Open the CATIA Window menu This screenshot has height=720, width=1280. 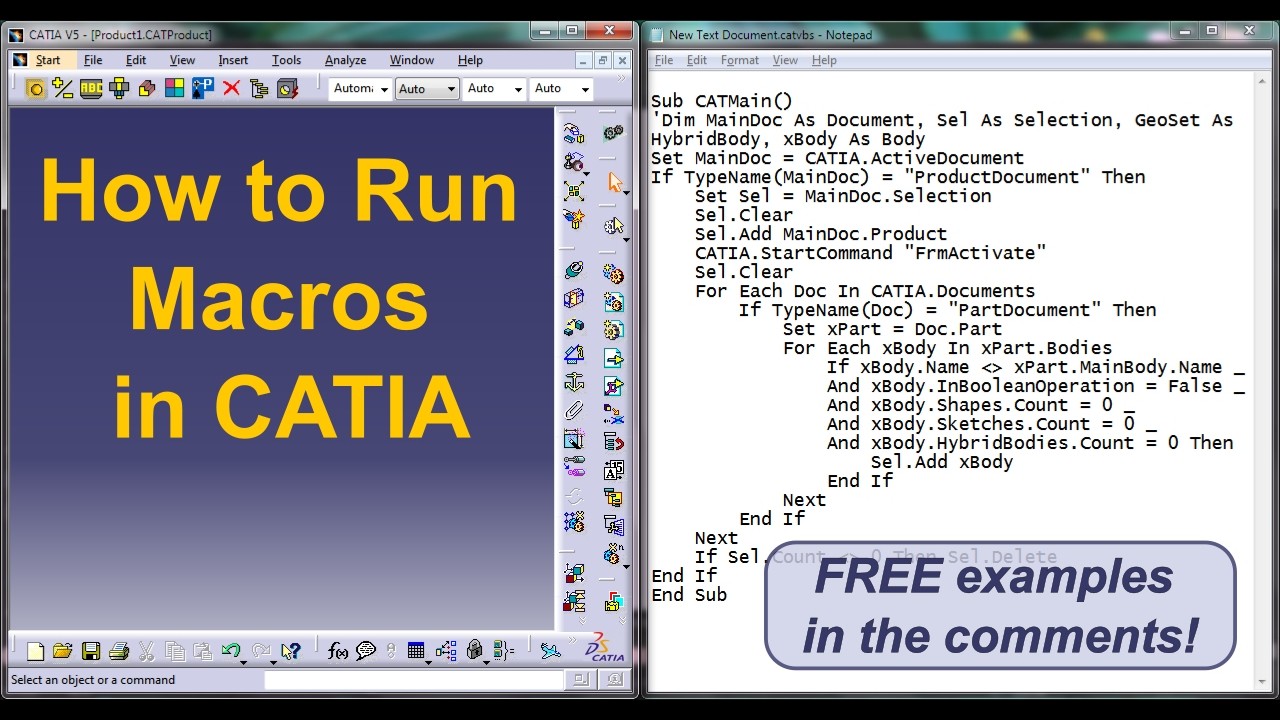pos(412,60)
